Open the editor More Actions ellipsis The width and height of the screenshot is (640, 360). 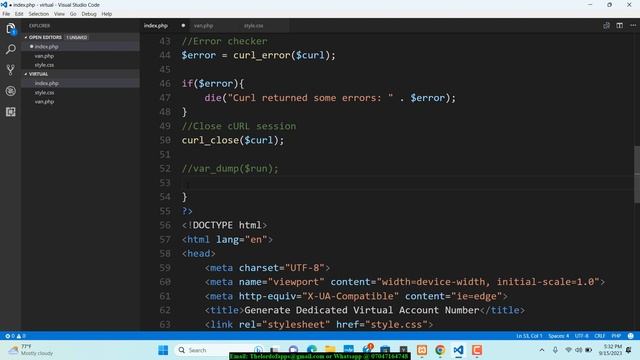pyautogui.click(x=633, y=25)
